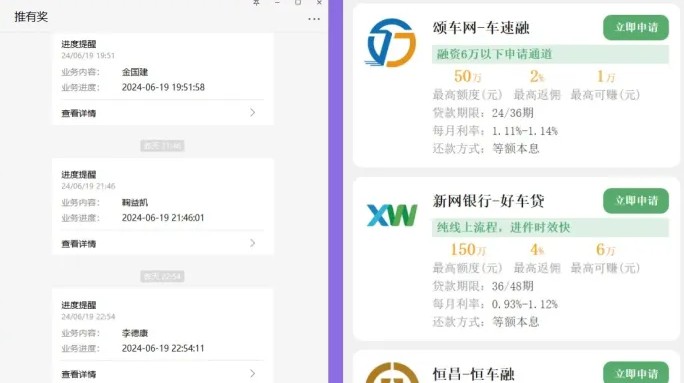Expand details chevron for 李德康 notification
This screenshot has width=684, height=383.
253,373
